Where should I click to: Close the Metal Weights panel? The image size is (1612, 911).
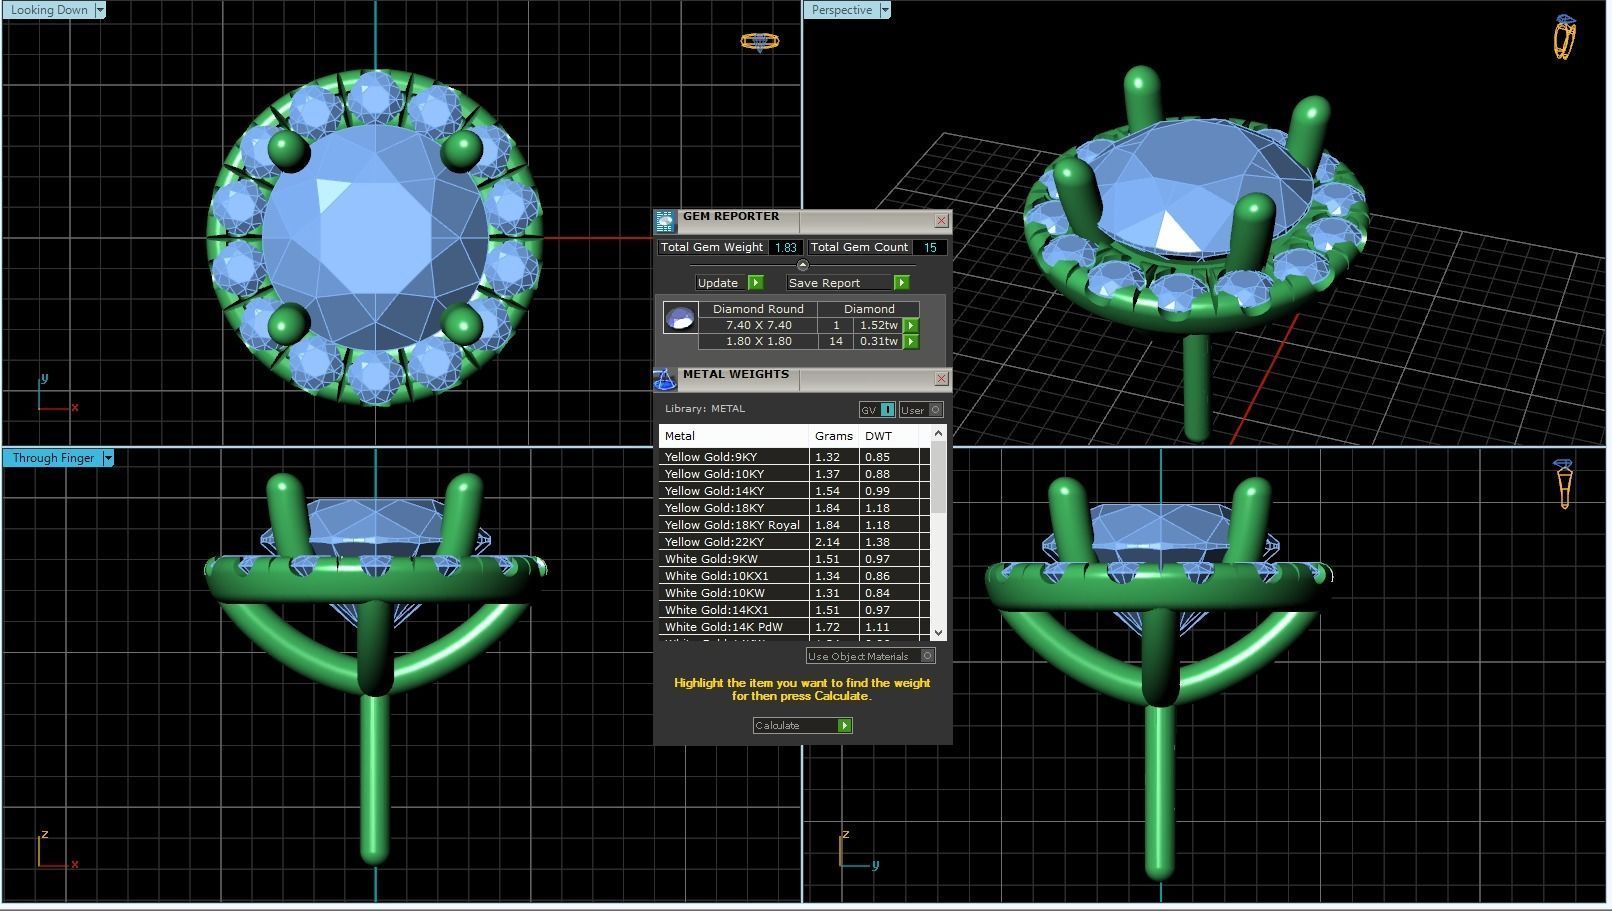pyautogui.click(x=941, y=378)
